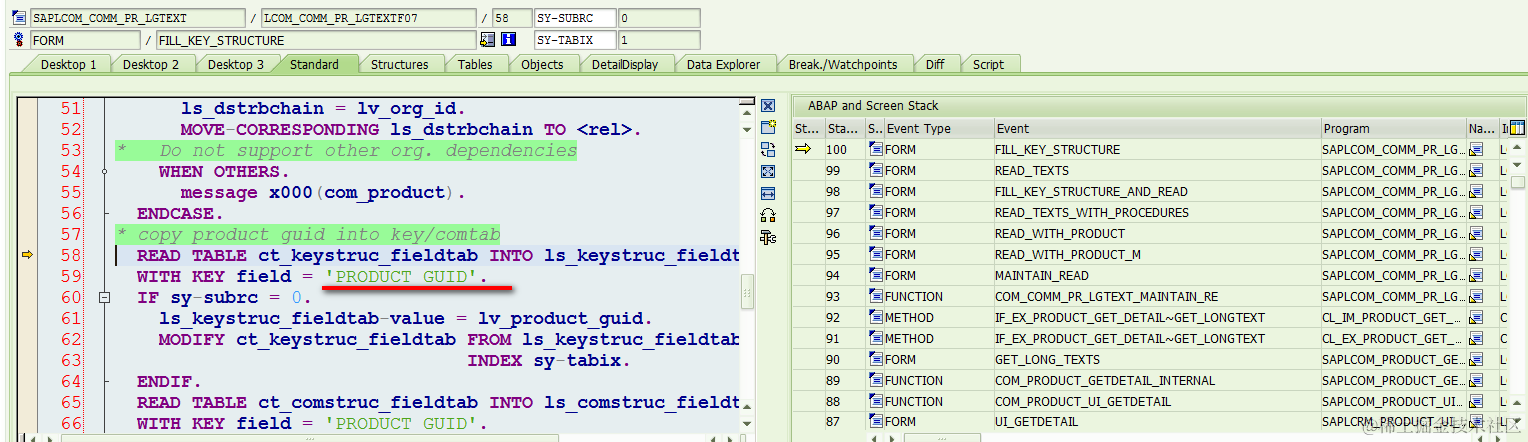Click the source icon in stack row 90

pos(876,359)
